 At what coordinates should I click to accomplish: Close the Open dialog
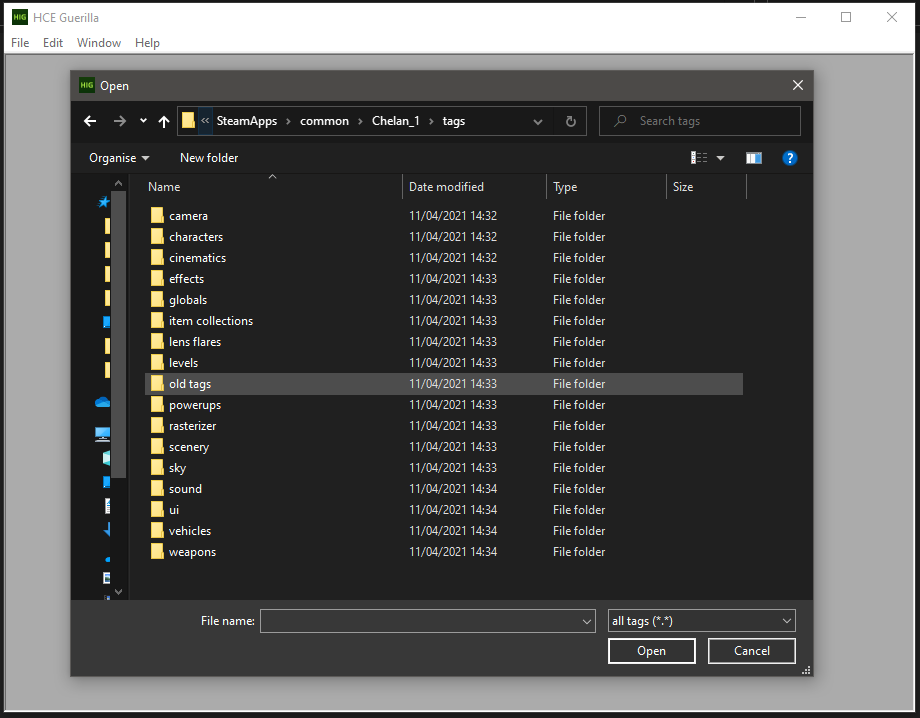(798, 86)
